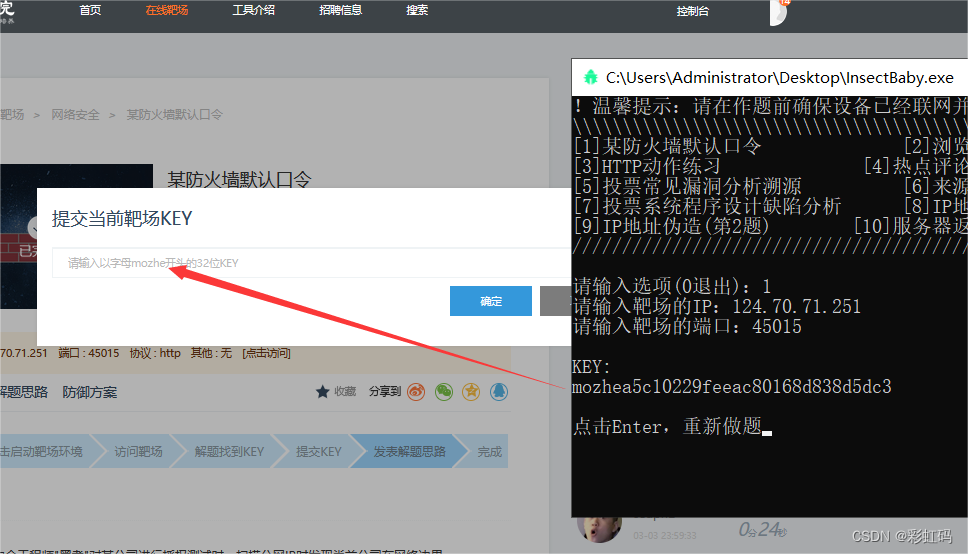The image size is (968, 554).
Task: Click the [7]投票系统程序设计缺陷分析 console option
Action: 707,206
